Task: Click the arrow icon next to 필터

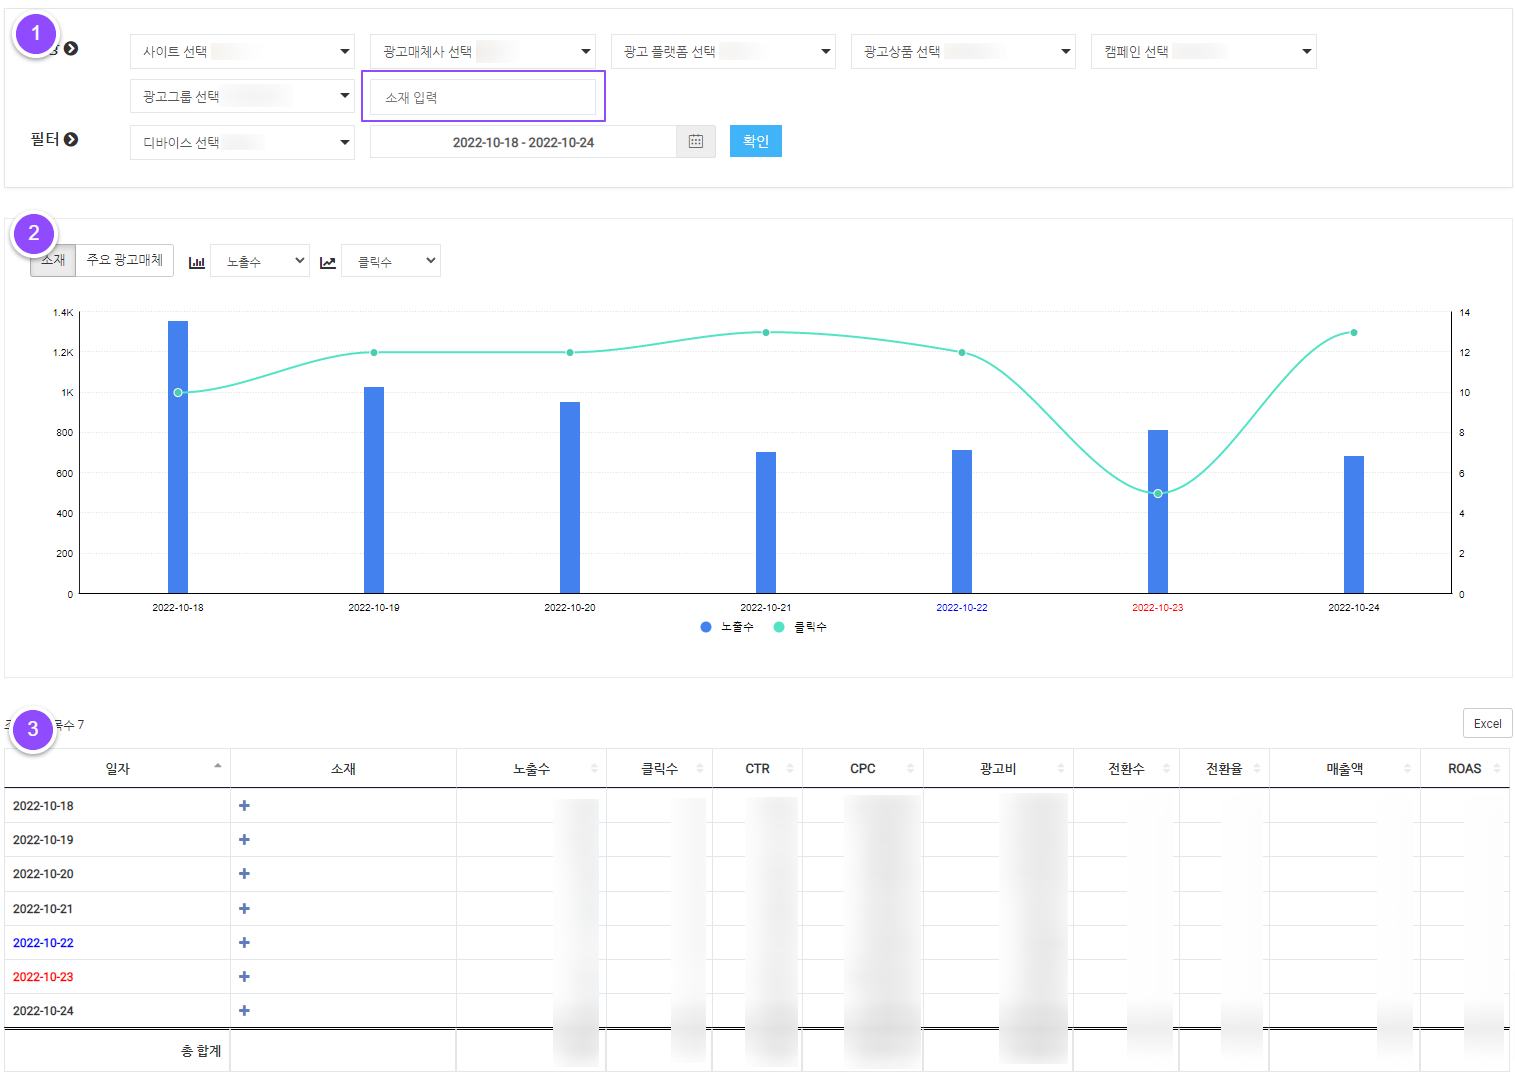Action: pos(71,139)
